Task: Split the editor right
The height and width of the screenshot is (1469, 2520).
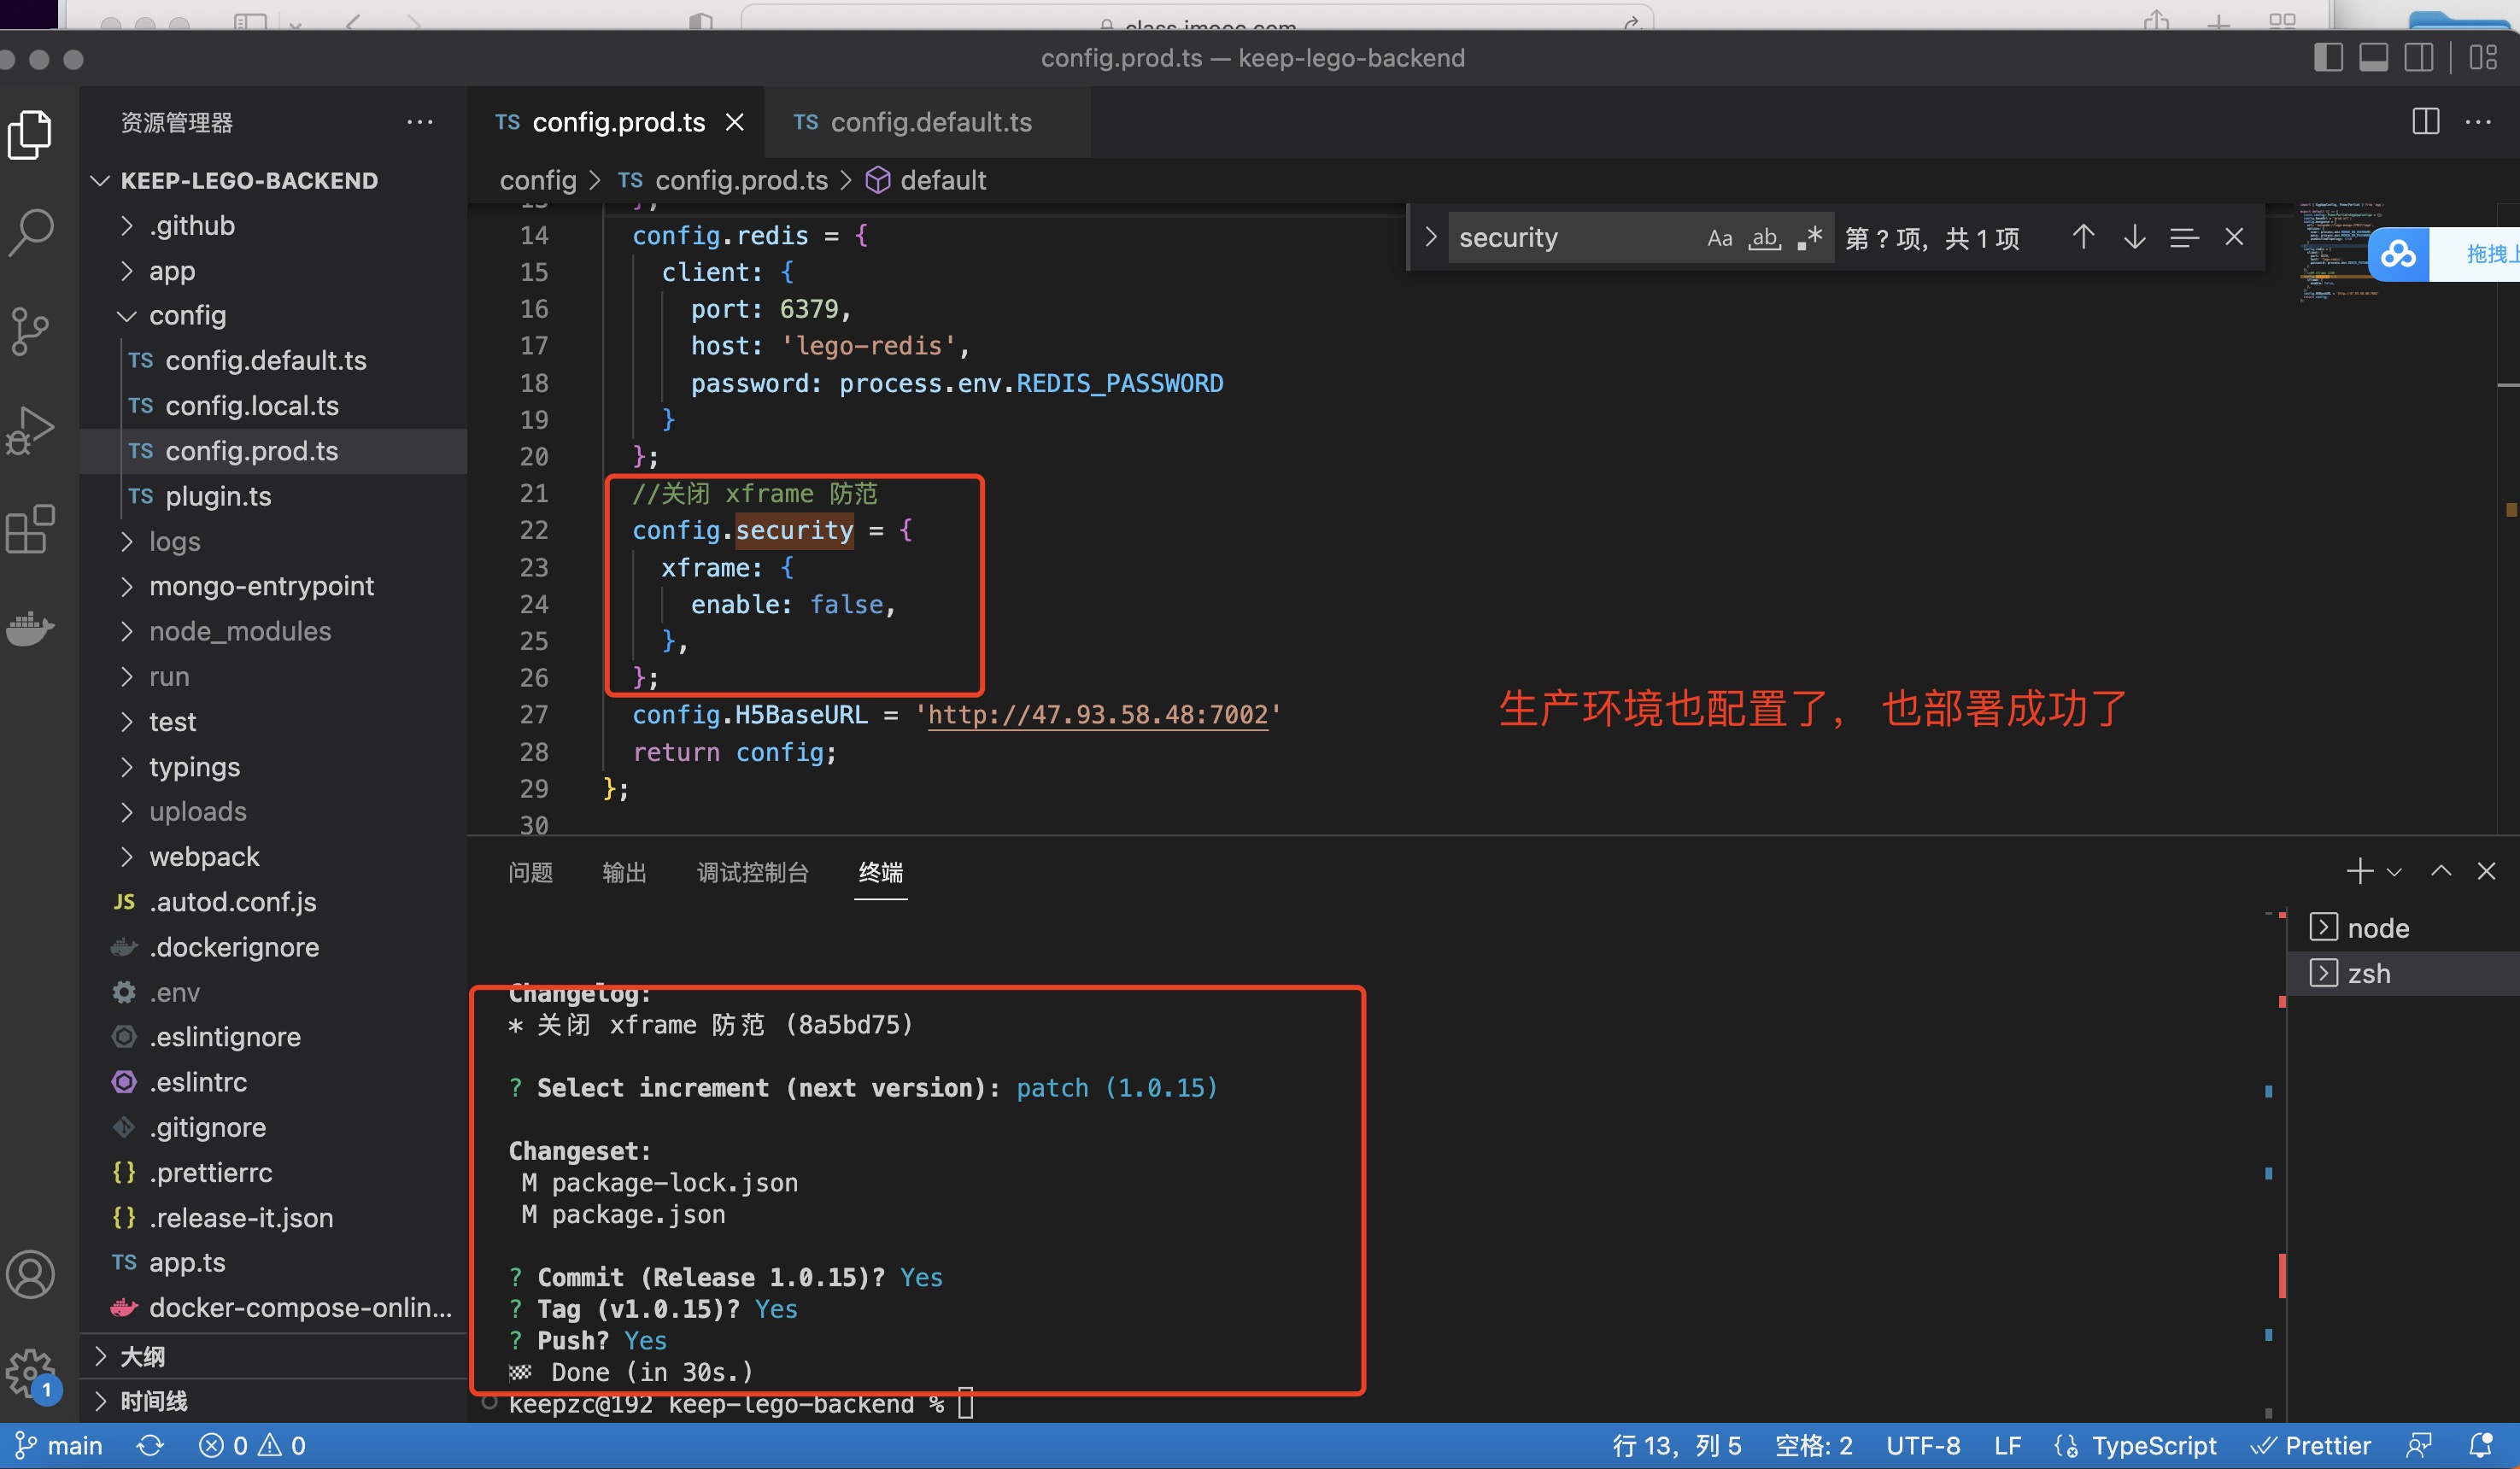Action: (x=2425, y=122)
